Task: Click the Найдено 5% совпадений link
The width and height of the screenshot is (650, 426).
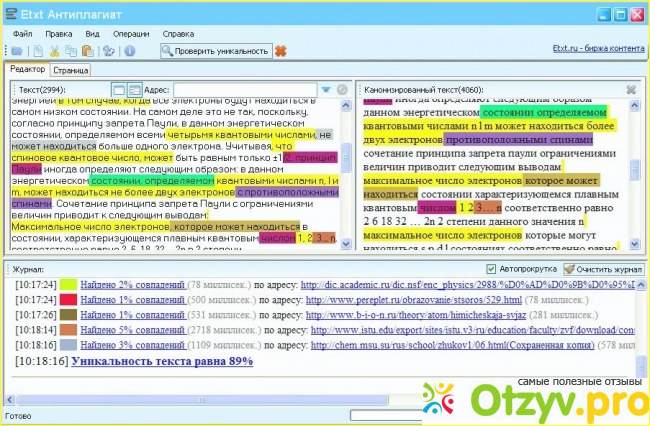Action: 132,329
